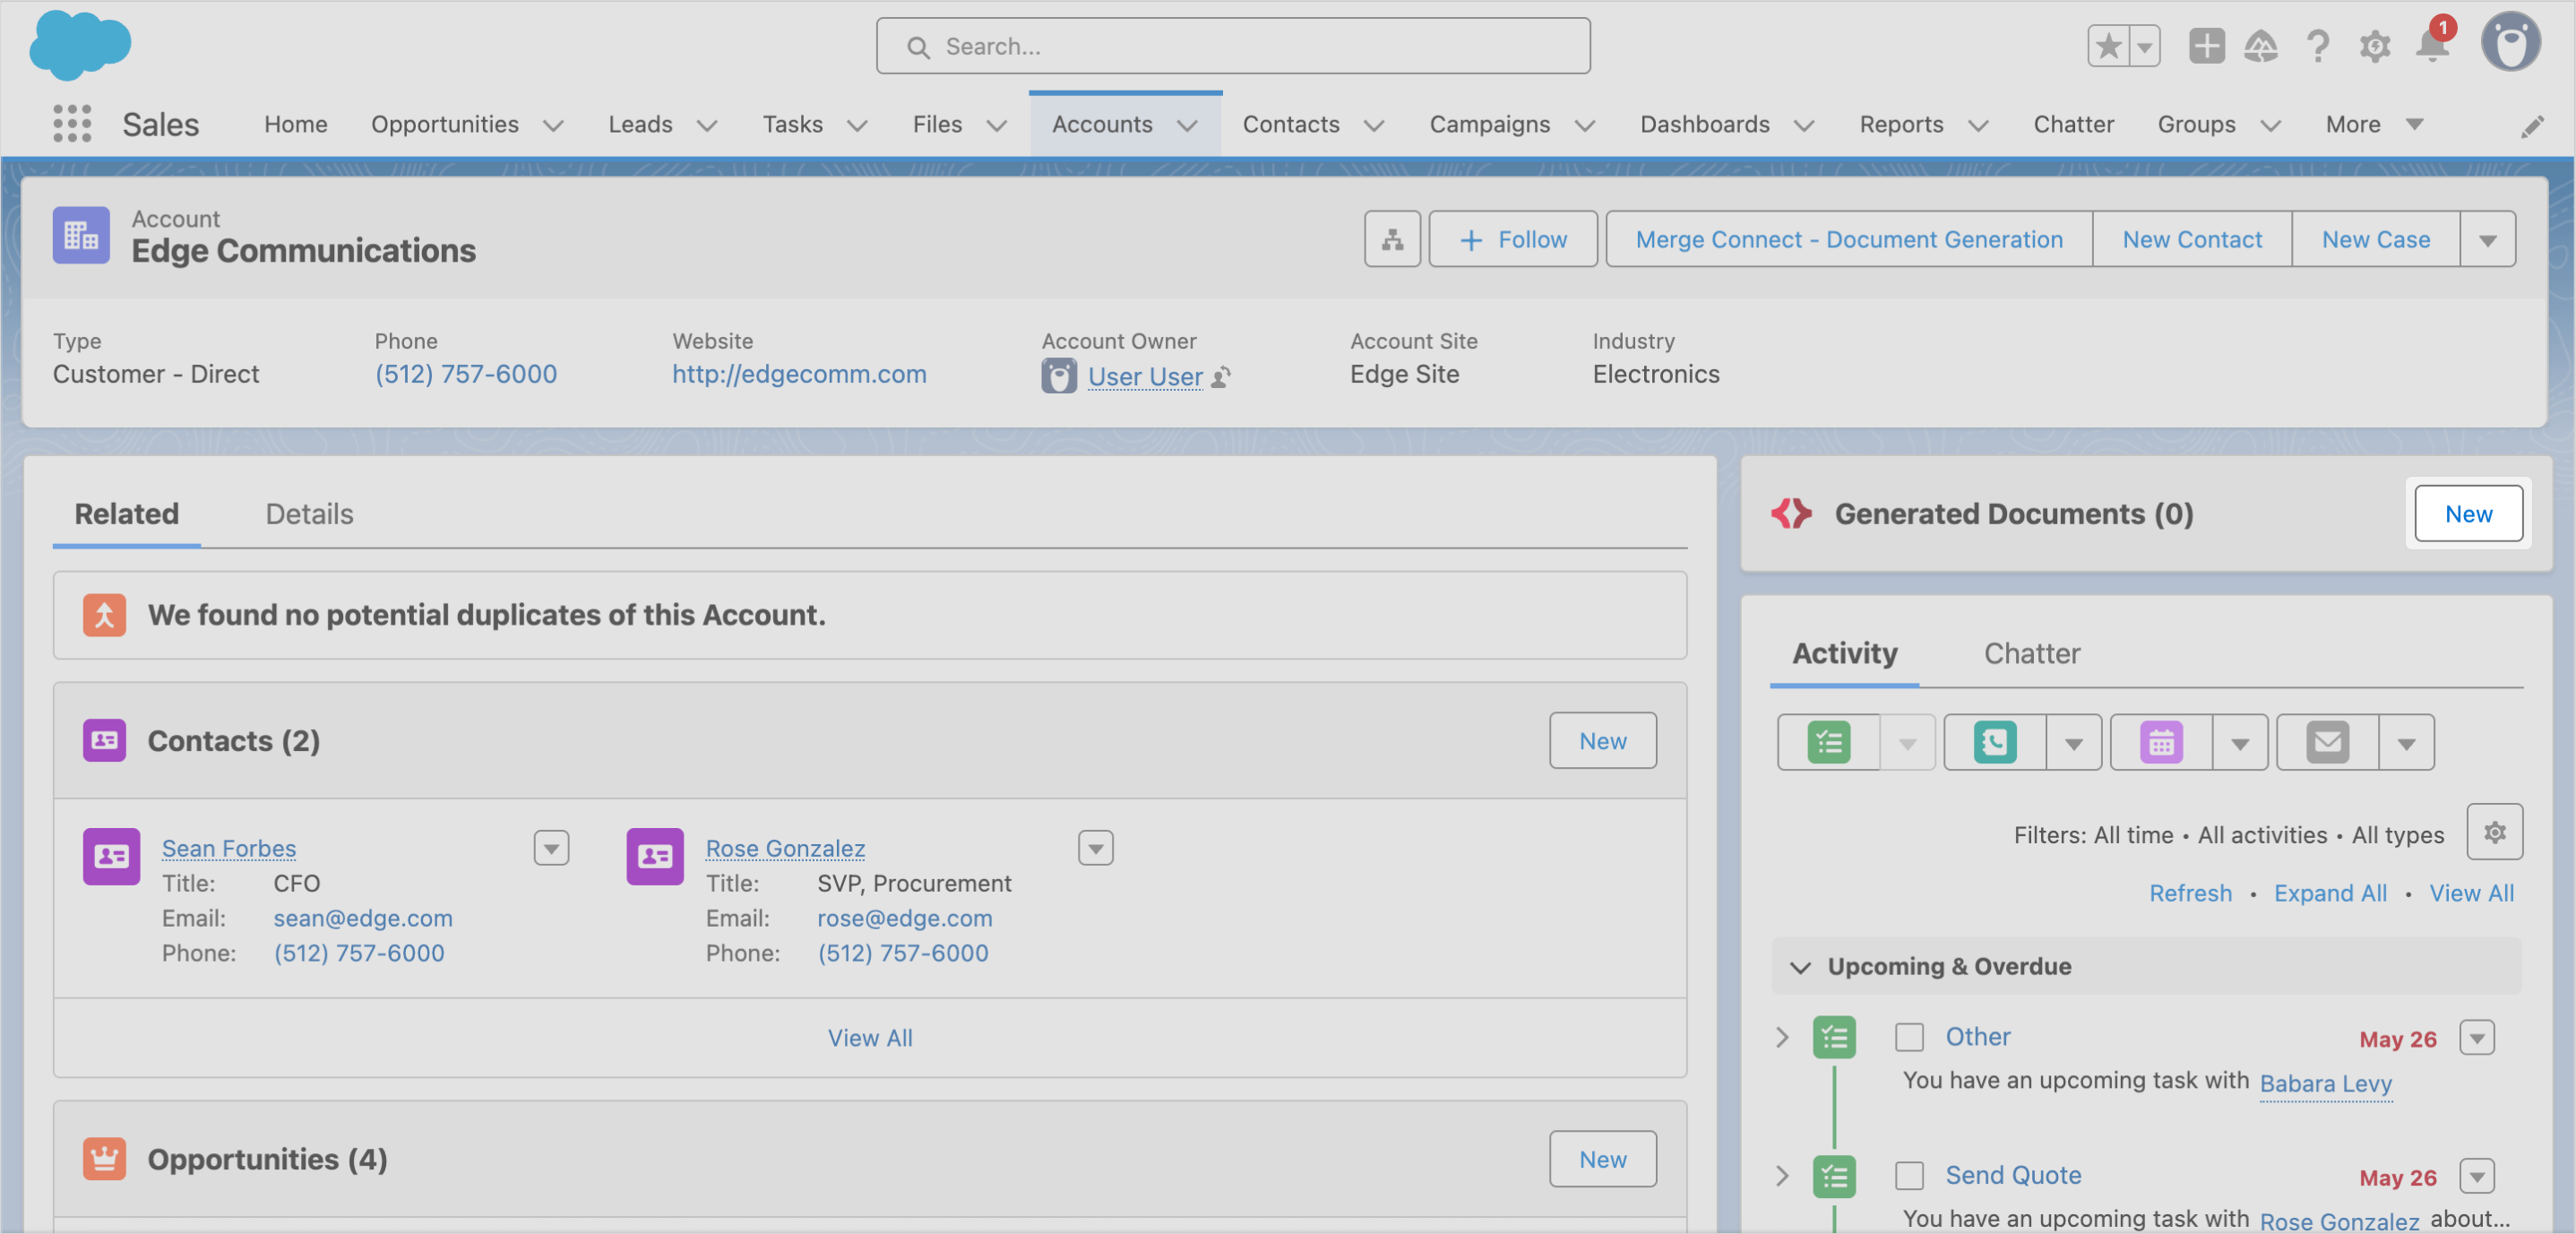Open the account hierarchy icon
Image resolution: width=2576 pixels, height=1234 pixels.
tap(1392, 239)
